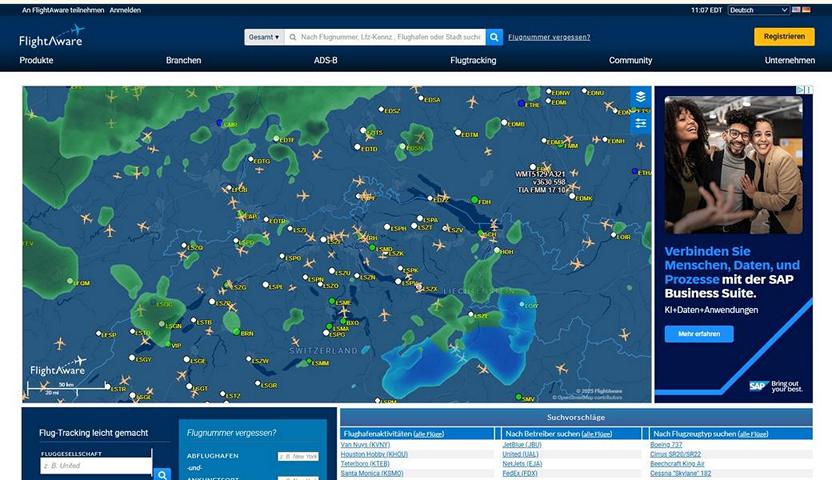The height and width of the screenshot is (480, 832).
Task: Click the flight tracking form search icon
Action: tap(163, 474)
